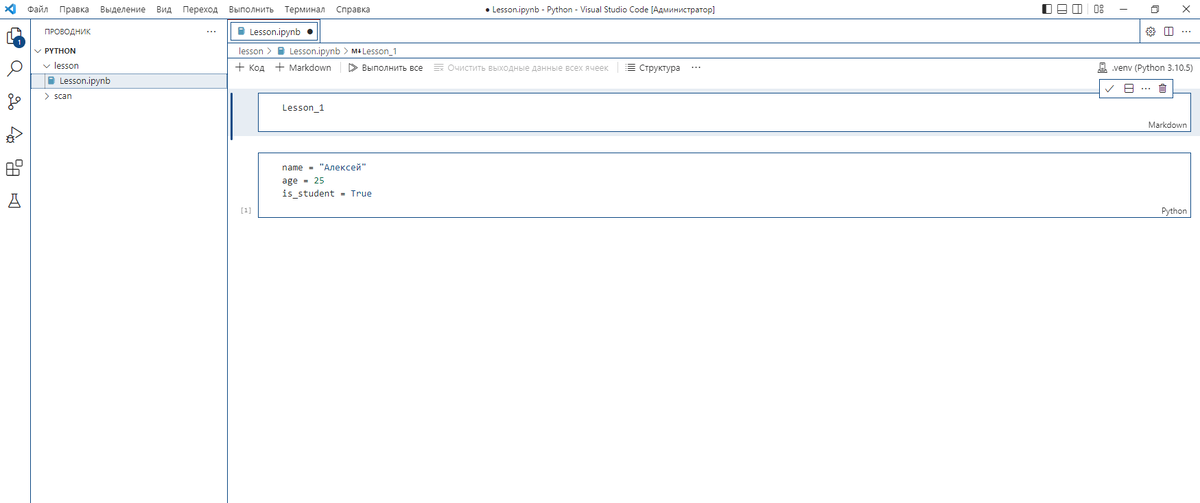This screenshot has width=1200, height=503.
Task: Open the Переход menu
Action: (x=200, y=9)
